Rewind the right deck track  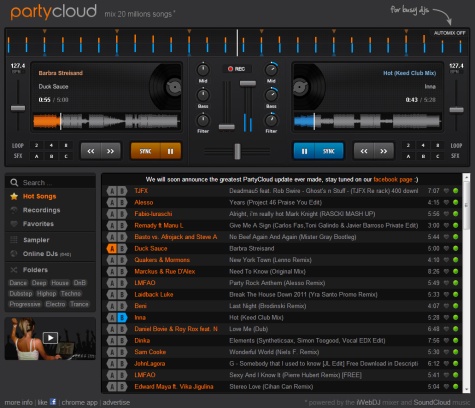(x=364, y=151)
